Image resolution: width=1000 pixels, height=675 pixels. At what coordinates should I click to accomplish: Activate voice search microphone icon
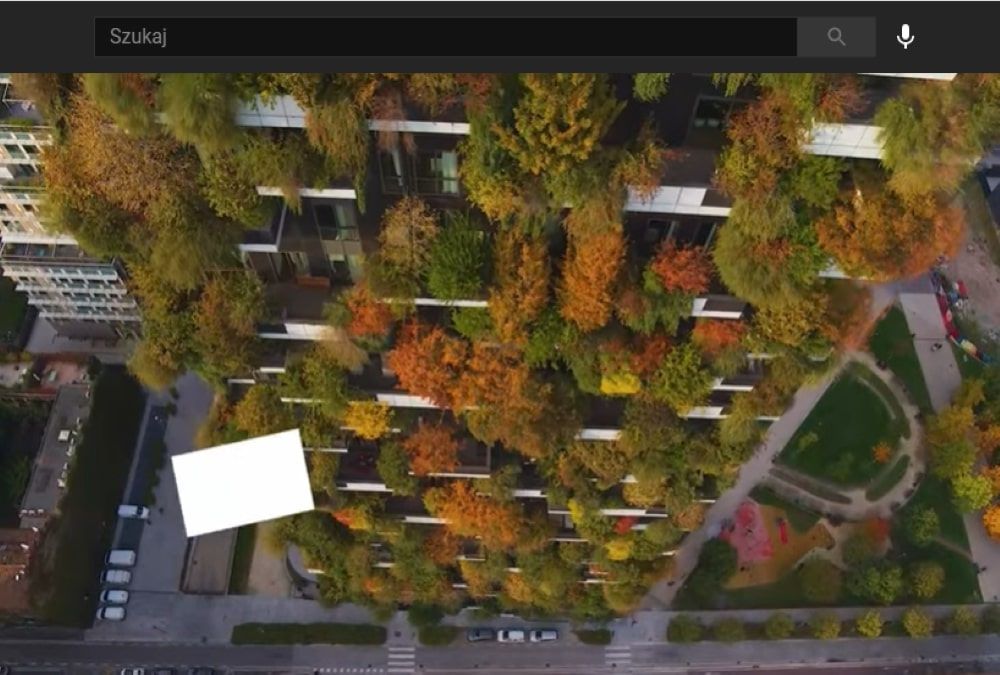(x=905, y=37)
